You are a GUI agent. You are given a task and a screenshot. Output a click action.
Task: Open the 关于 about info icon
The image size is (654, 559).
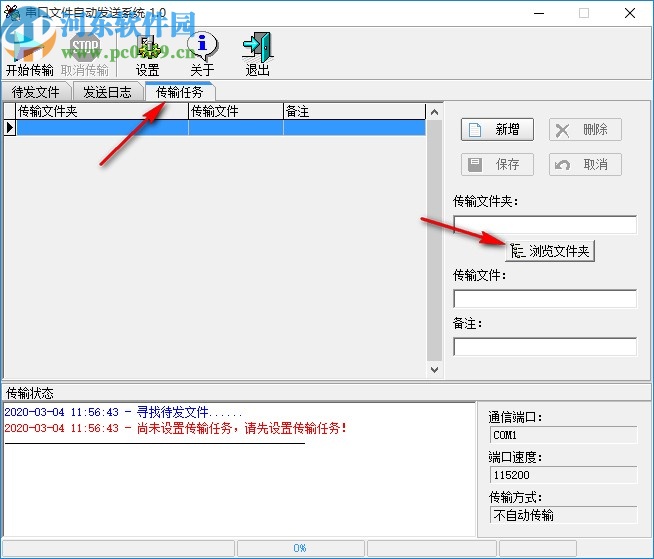click(202, 52)
